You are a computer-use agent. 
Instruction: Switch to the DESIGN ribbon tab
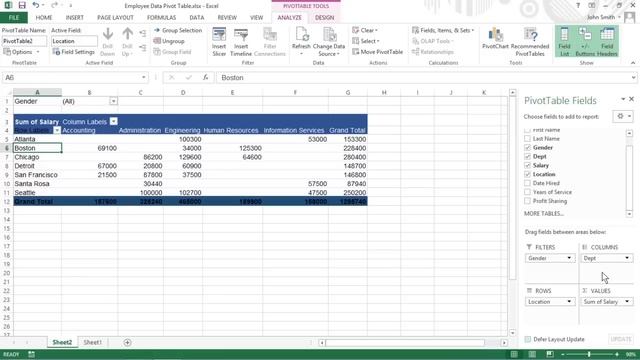coord(324,18)
